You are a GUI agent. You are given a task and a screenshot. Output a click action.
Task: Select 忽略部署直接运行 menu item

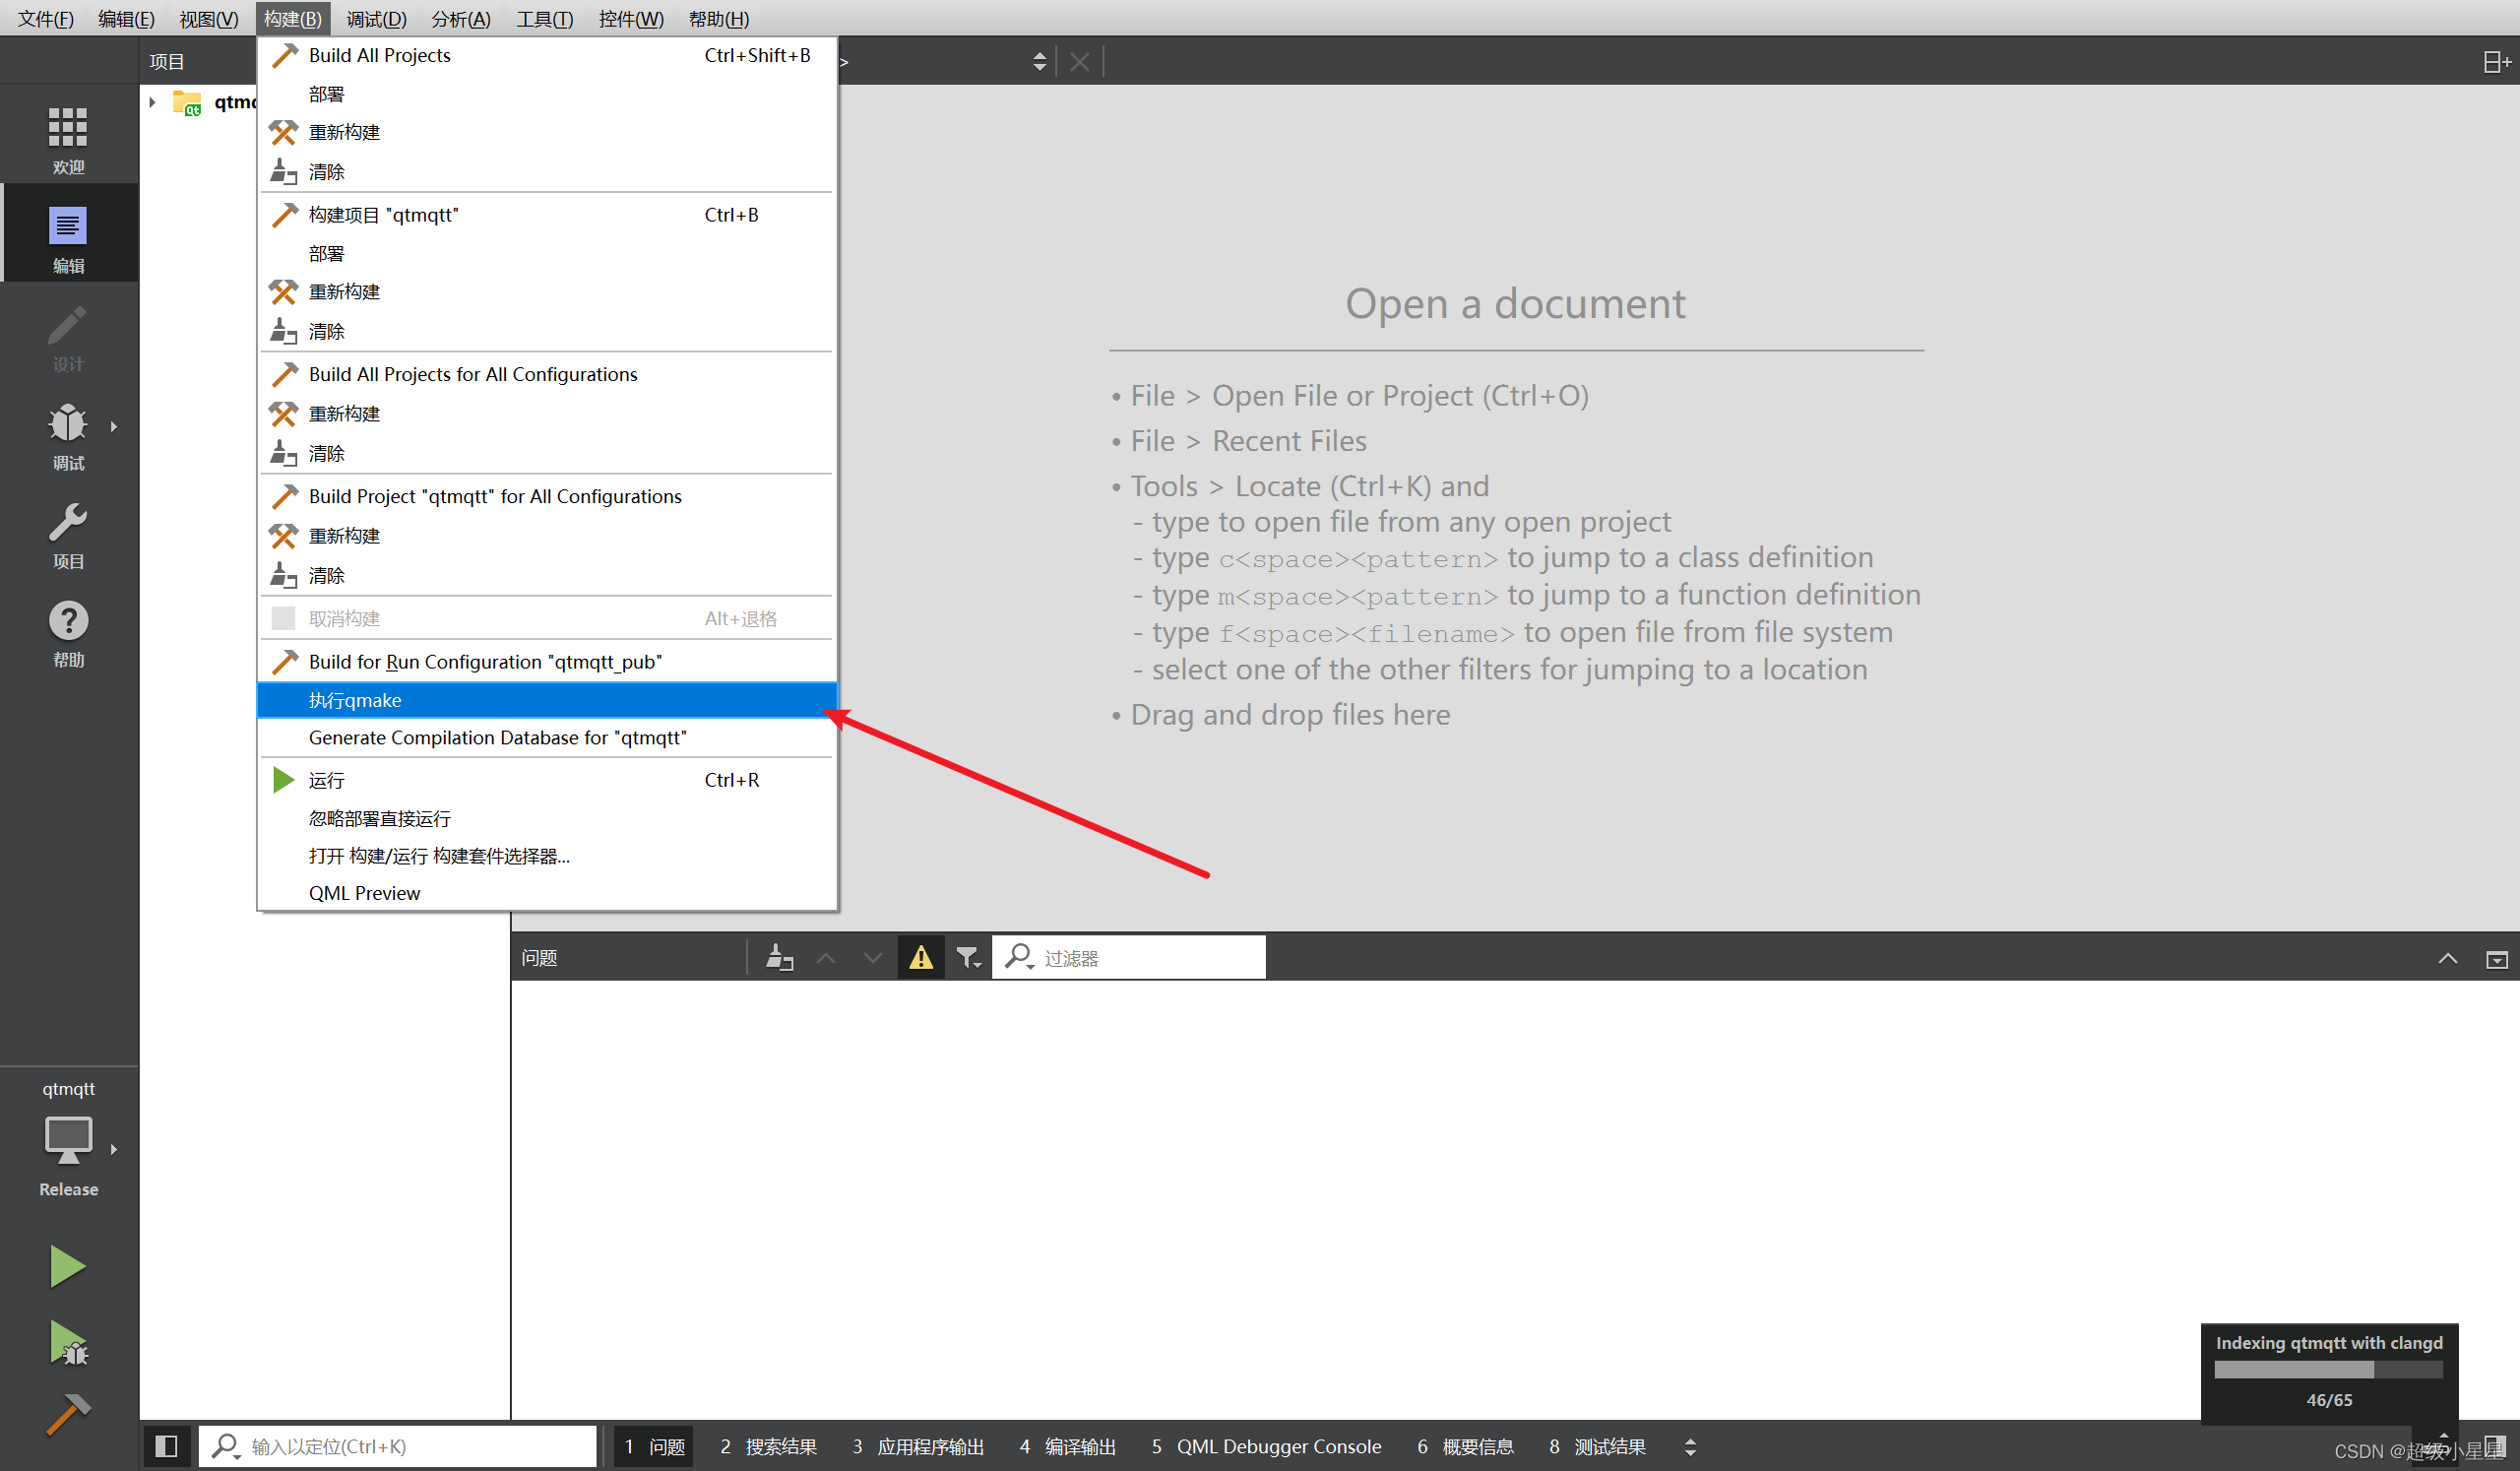pos(546,818)
